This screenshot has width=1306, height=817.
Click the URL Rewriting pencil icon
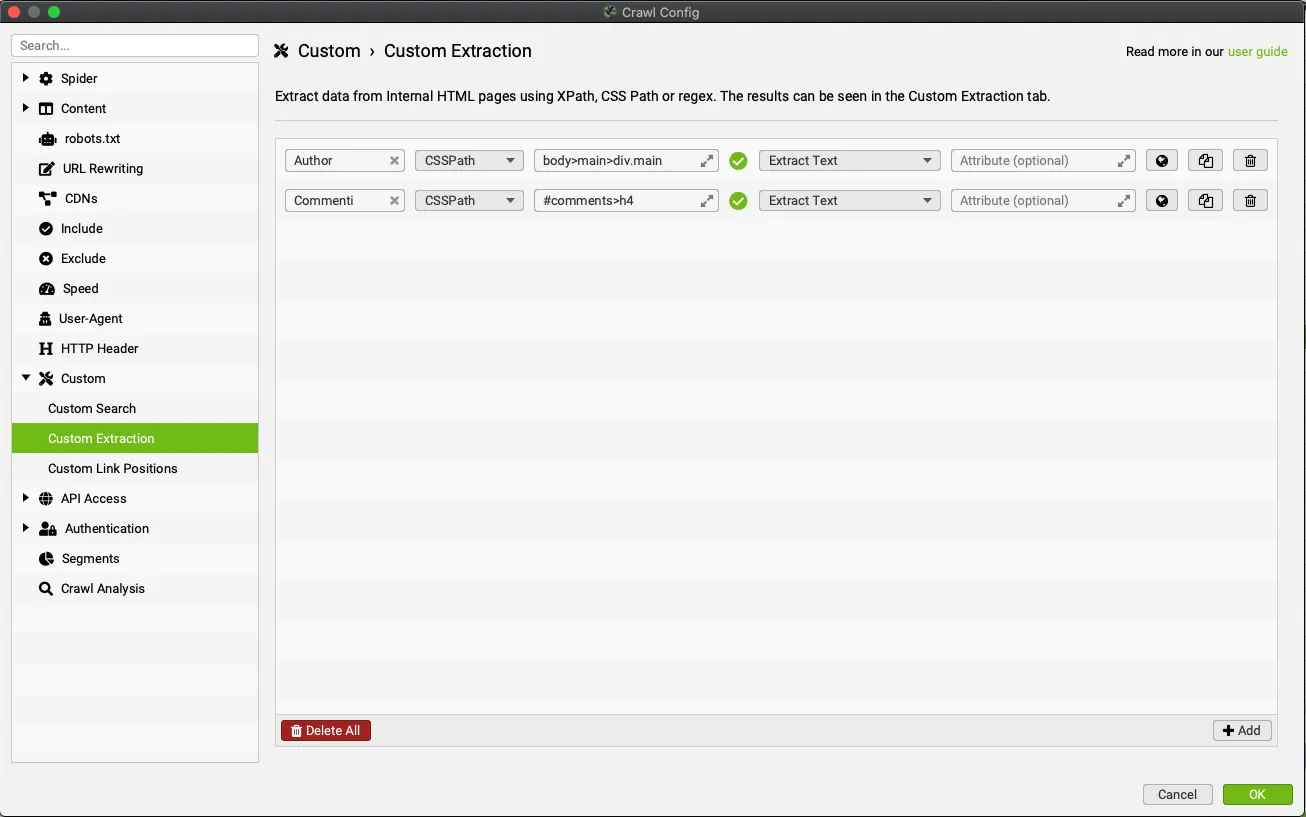(44, 168)
